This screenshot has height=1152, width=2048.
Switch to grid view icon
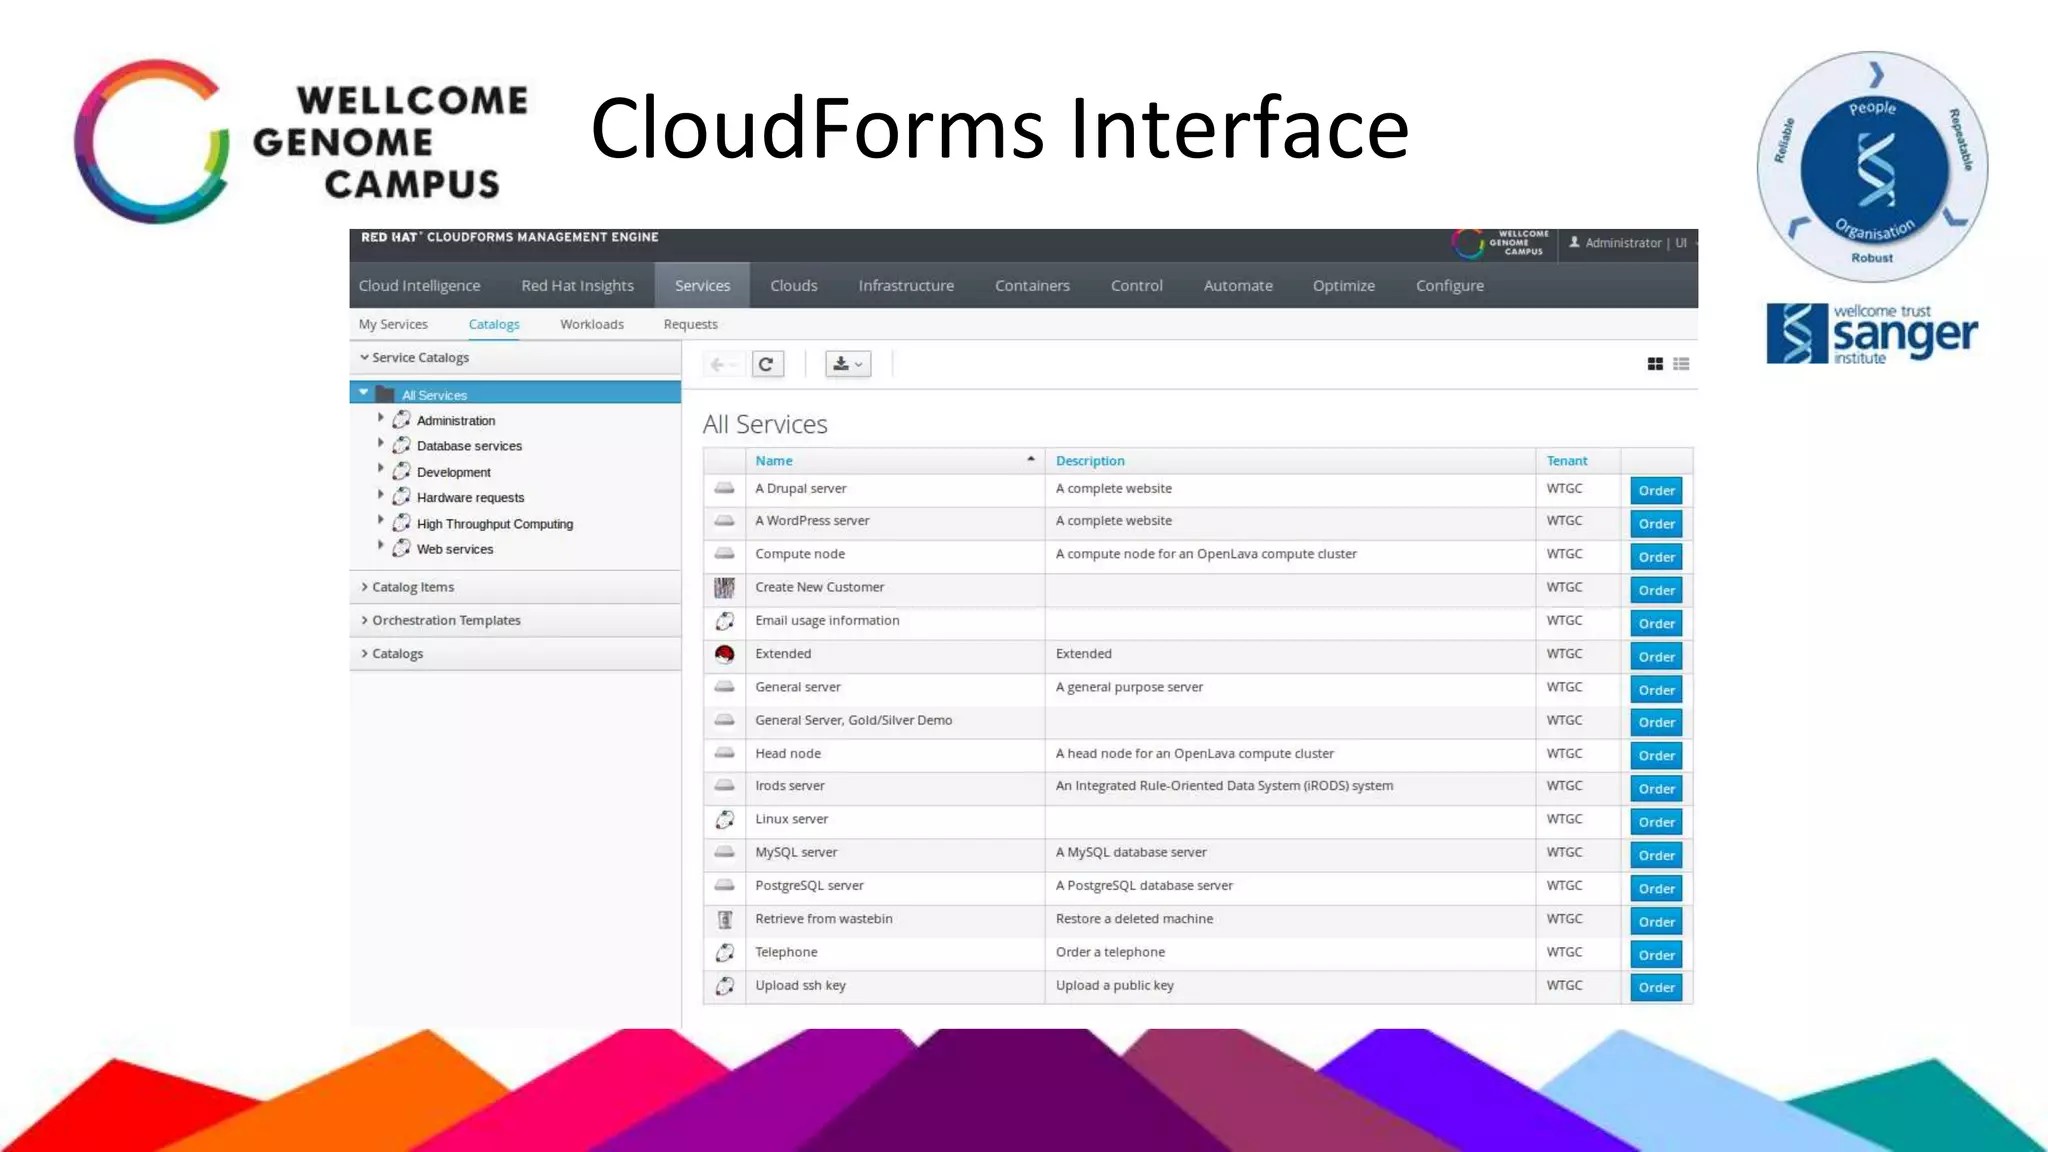pos(1655,364)
